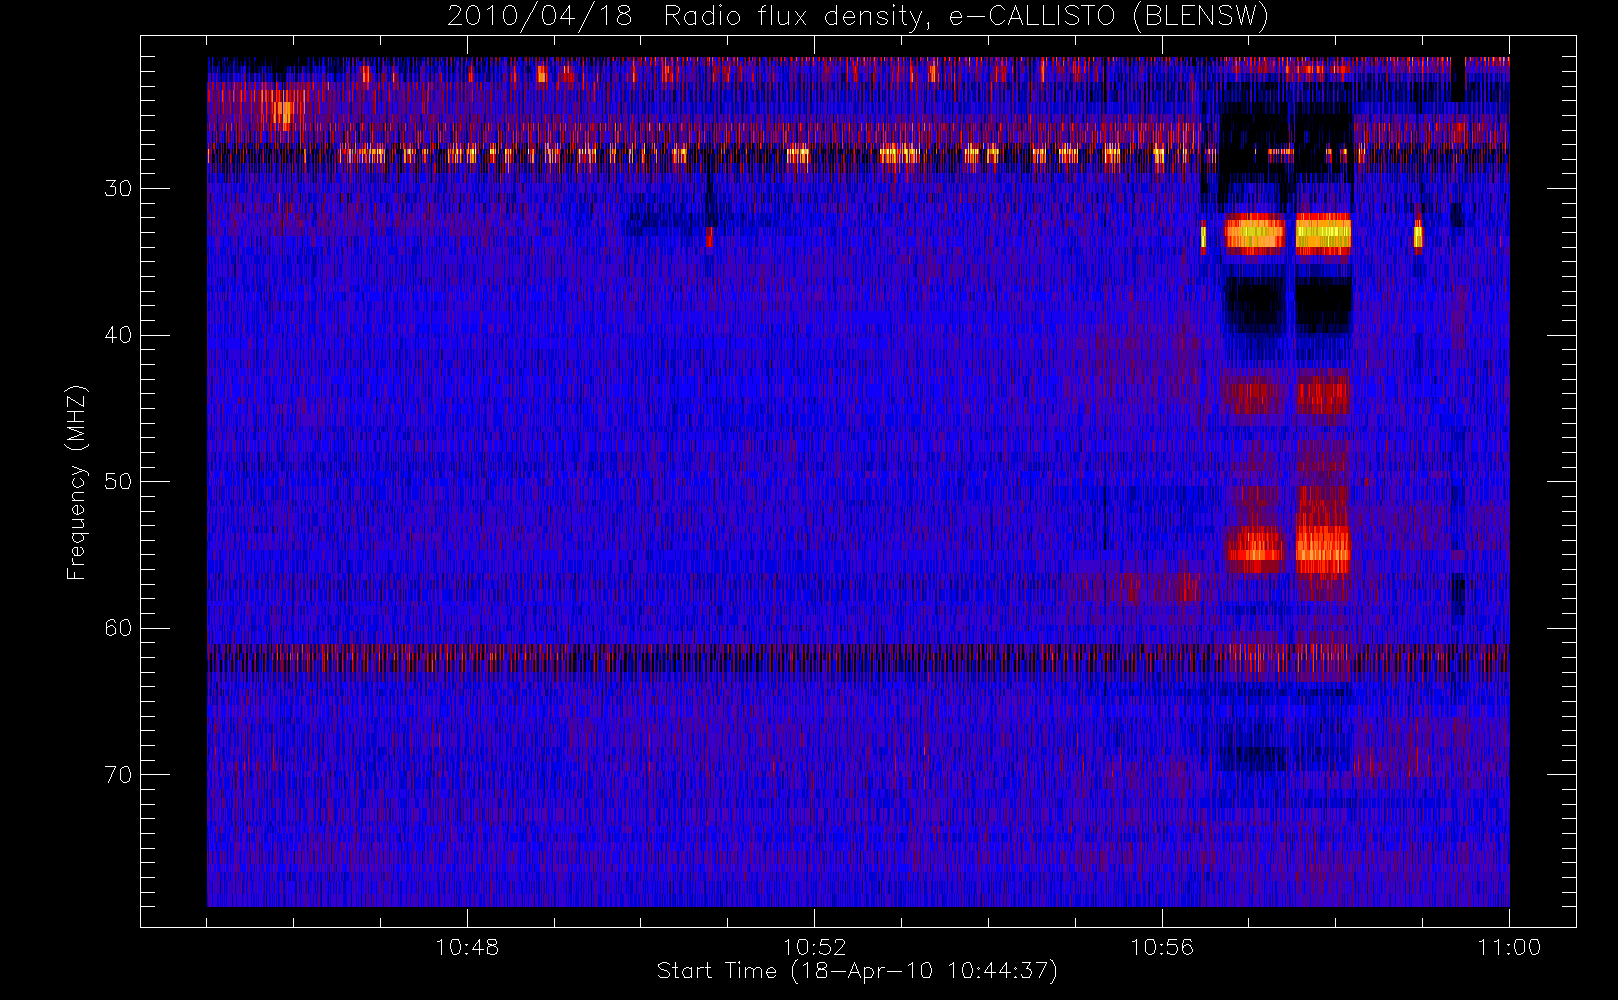The height and width of the screenshot is (1000, 1618).
Task: Click the '50' frequency tick label
Action: tap(118, 482)
